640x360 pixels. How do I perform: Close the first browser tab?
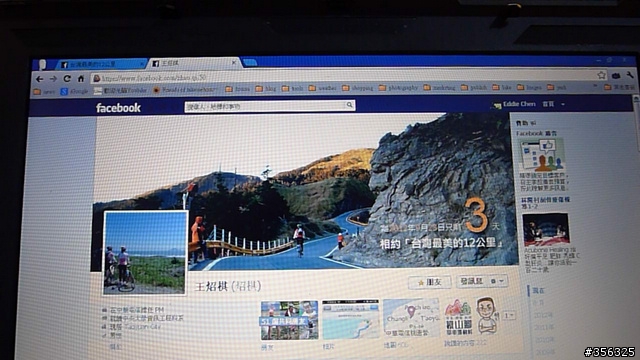[142, 64]
